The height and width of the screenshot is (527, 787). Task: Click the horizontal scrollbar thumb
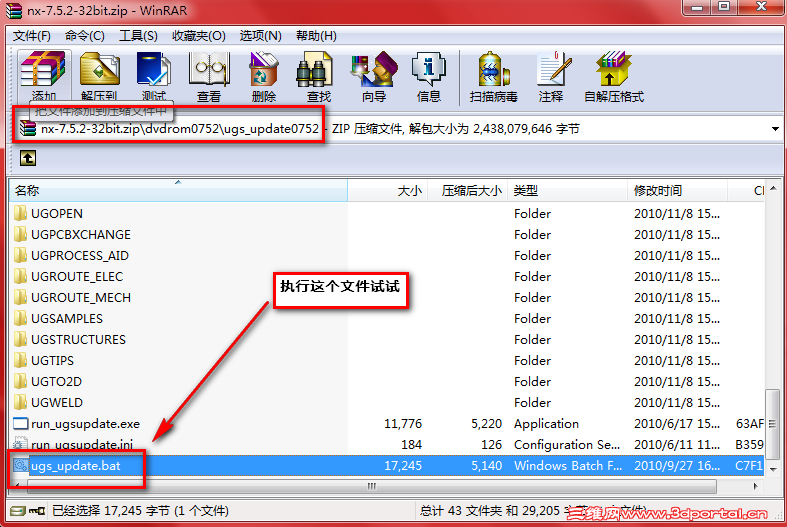pos(371,486)
